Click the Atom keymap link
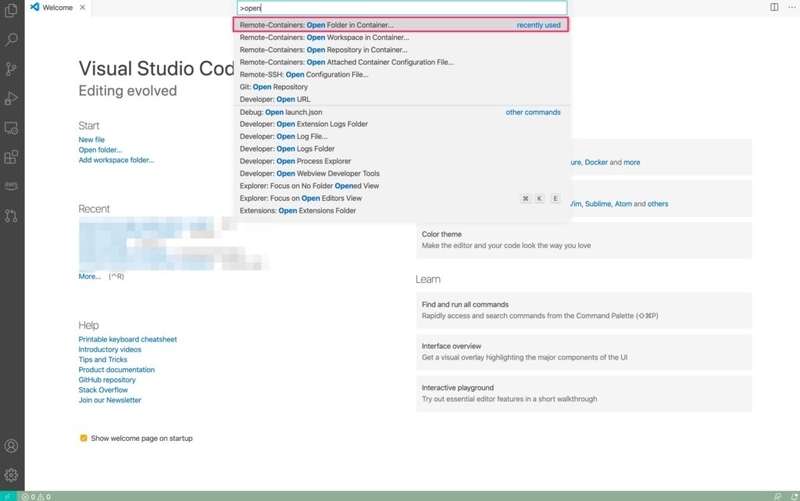The image size is (800, 501). point(623,204)
